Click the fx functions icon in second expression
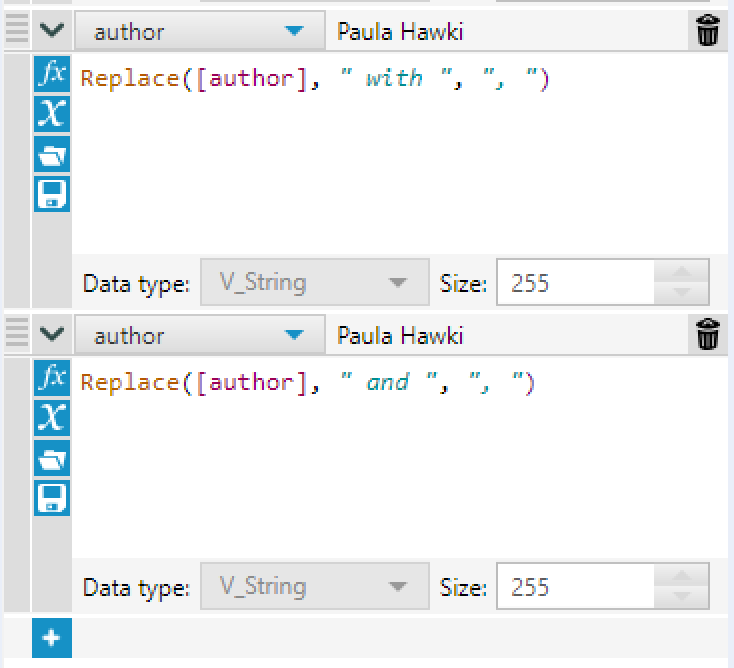The image size is (734, 668). pyautogui.click(x=51, y=378)
